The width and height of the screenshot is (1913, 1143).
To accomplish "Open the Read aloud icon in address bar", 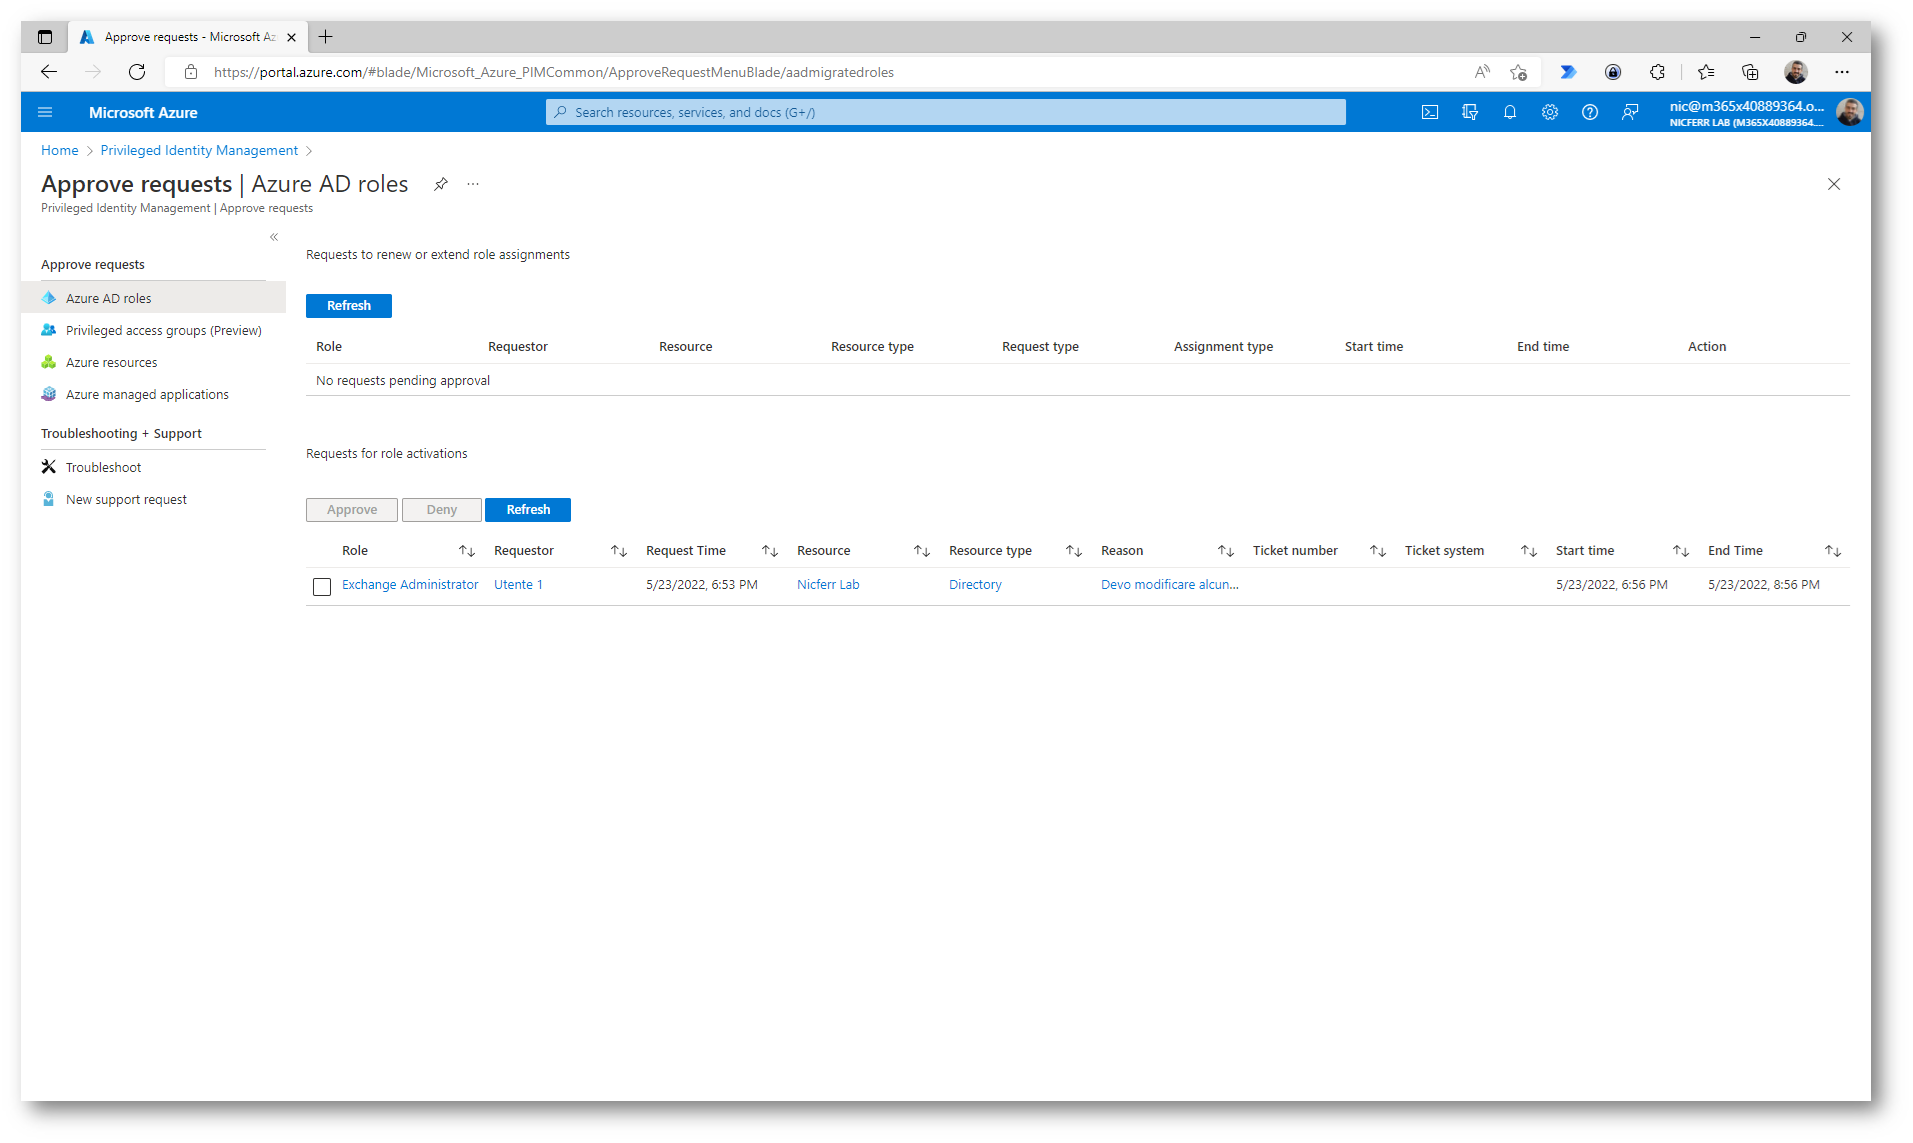I will point(1482,72).
